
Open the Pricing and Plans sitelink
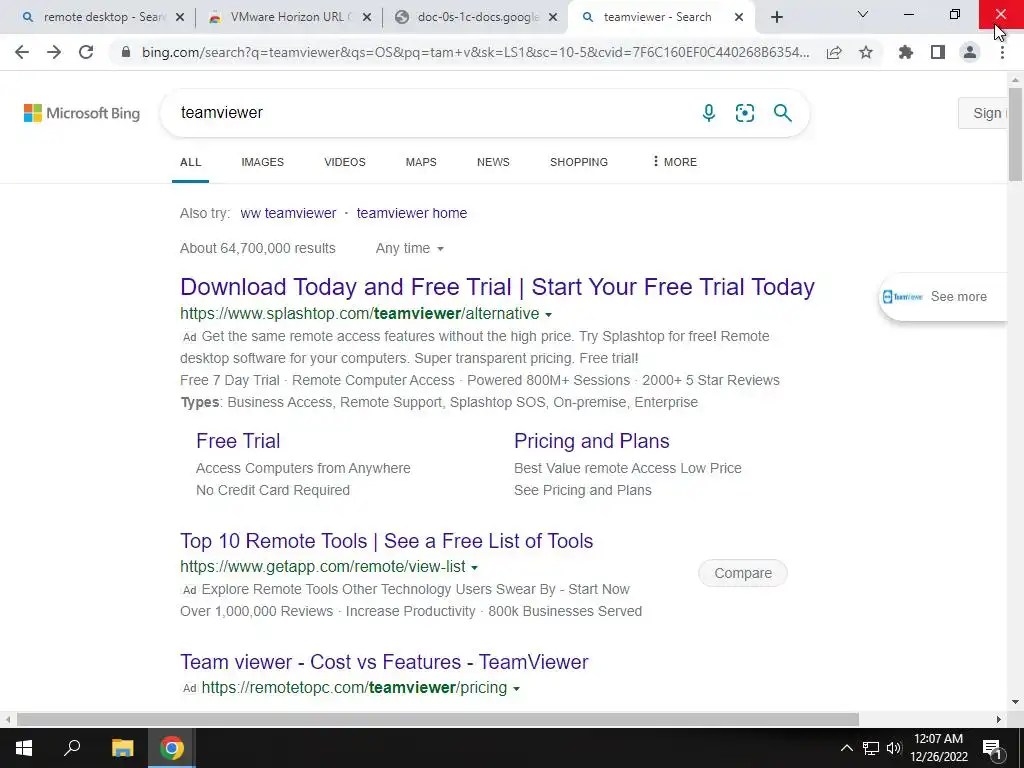click(592, 441)
